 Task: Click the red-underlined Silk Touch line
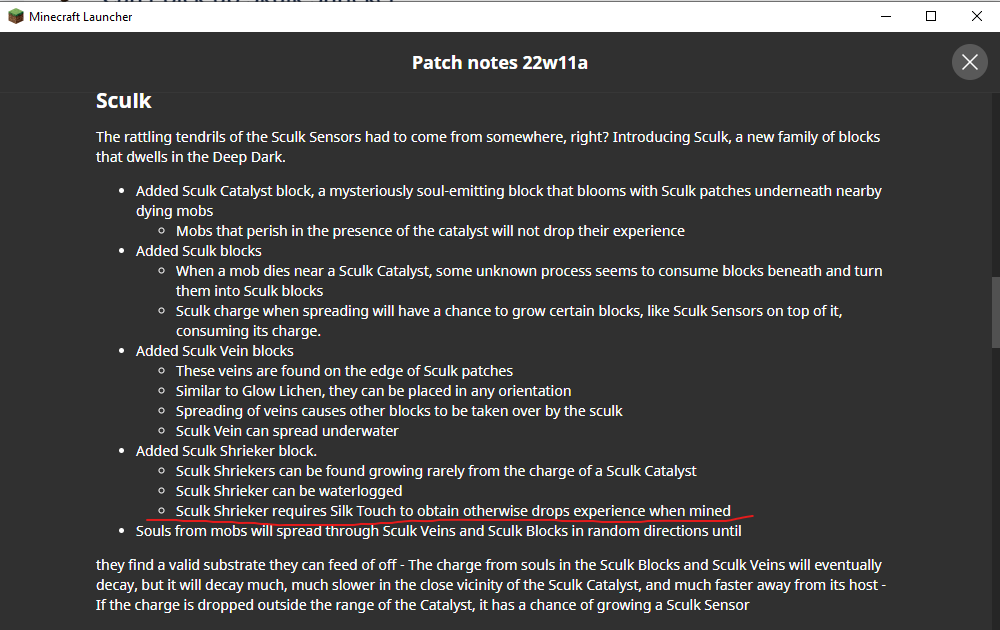[453, 511]
